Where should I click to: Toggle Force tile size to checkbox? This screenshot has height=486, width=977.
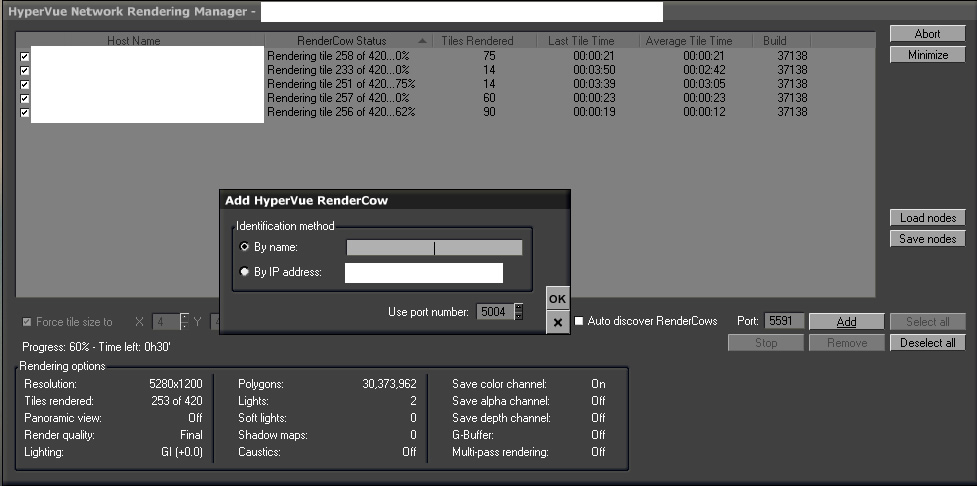click(27, 322)
